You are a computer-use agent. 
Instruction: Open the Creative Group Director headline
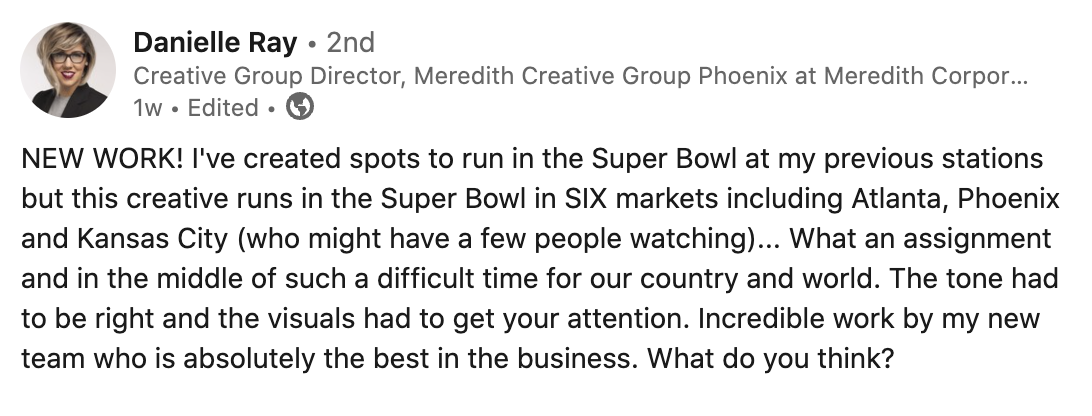[268, 76]
